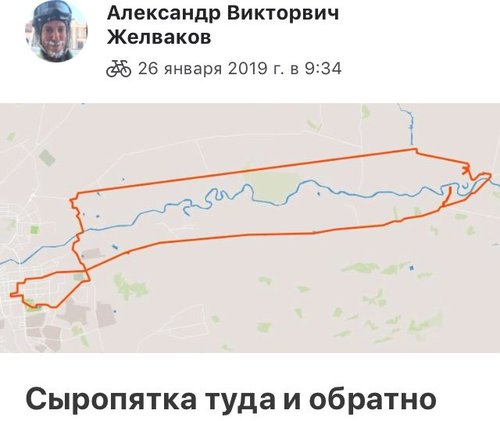
Task: Click the route's sharp easternmost tip
Action: pos(490,175)
